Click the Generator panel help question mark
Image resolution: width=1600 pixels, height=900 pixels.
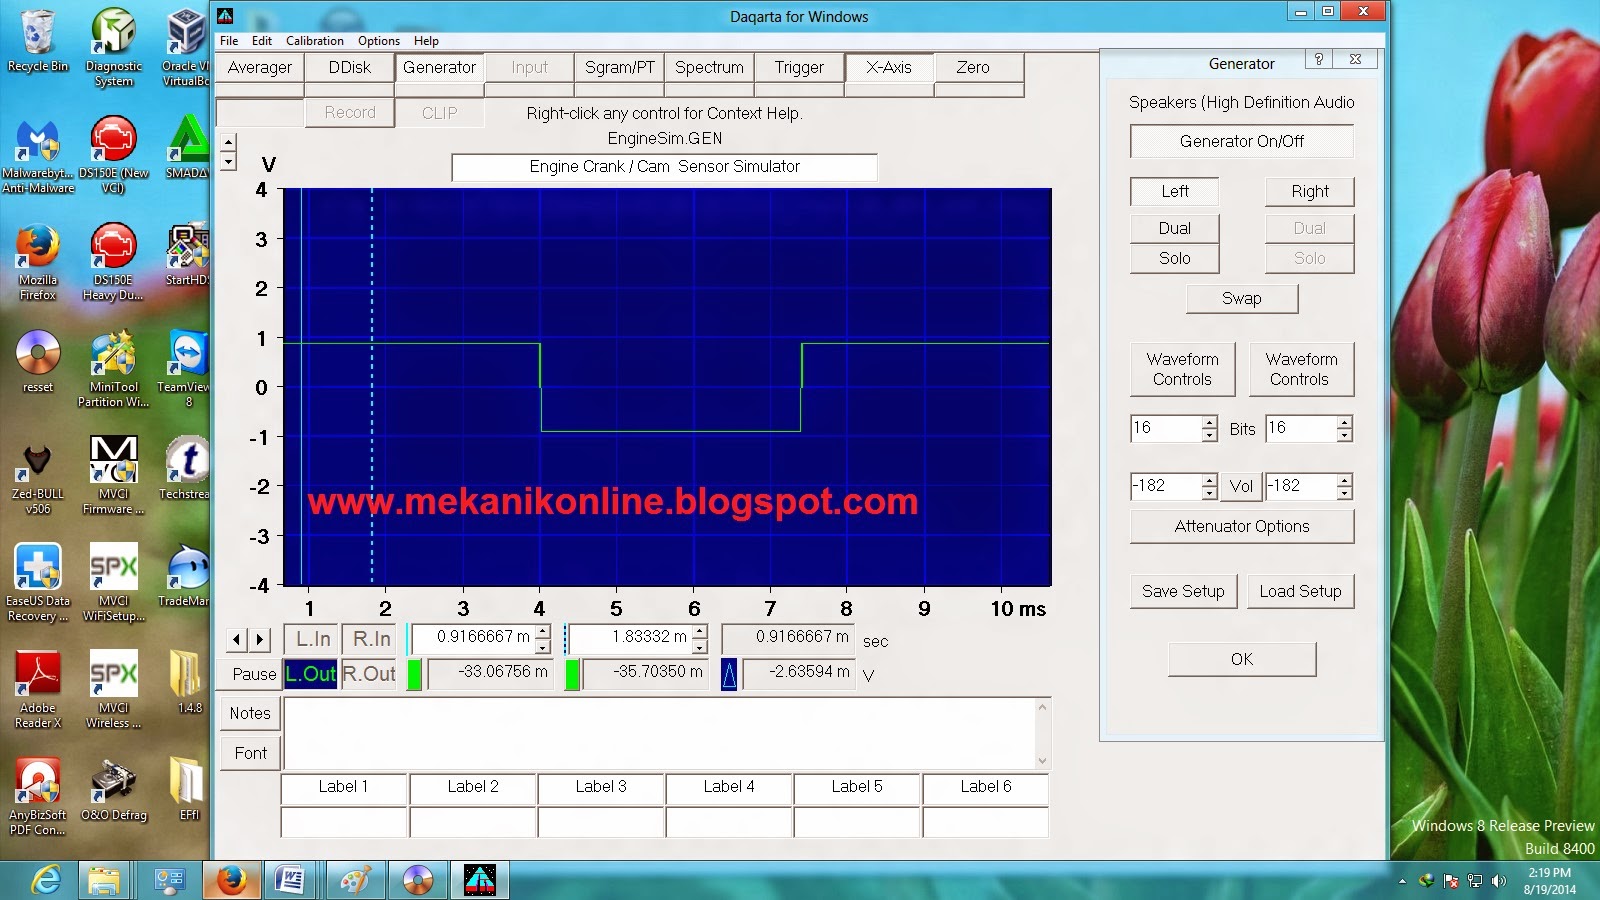click(x=1318, y=61)
